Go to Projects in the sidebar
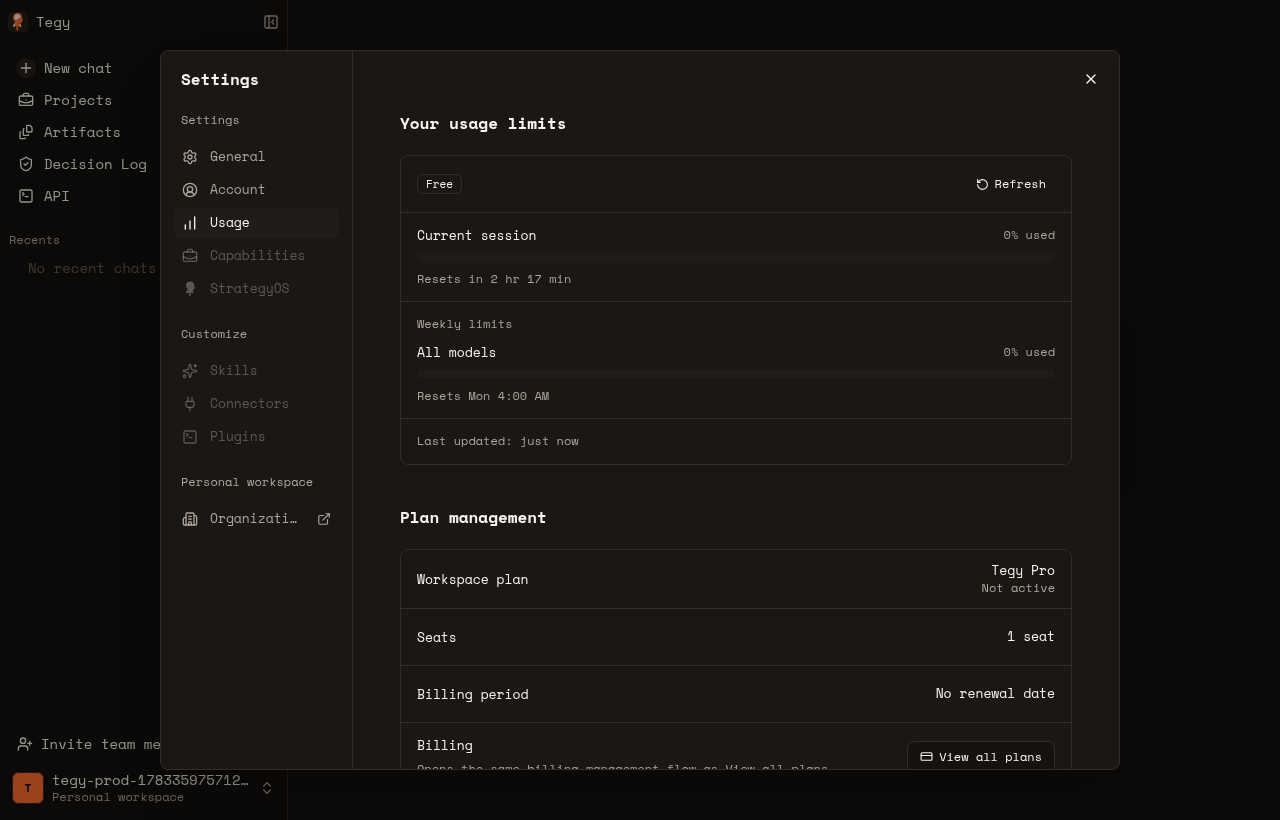Screen dimensions: 1280x820 pos(78,100)
